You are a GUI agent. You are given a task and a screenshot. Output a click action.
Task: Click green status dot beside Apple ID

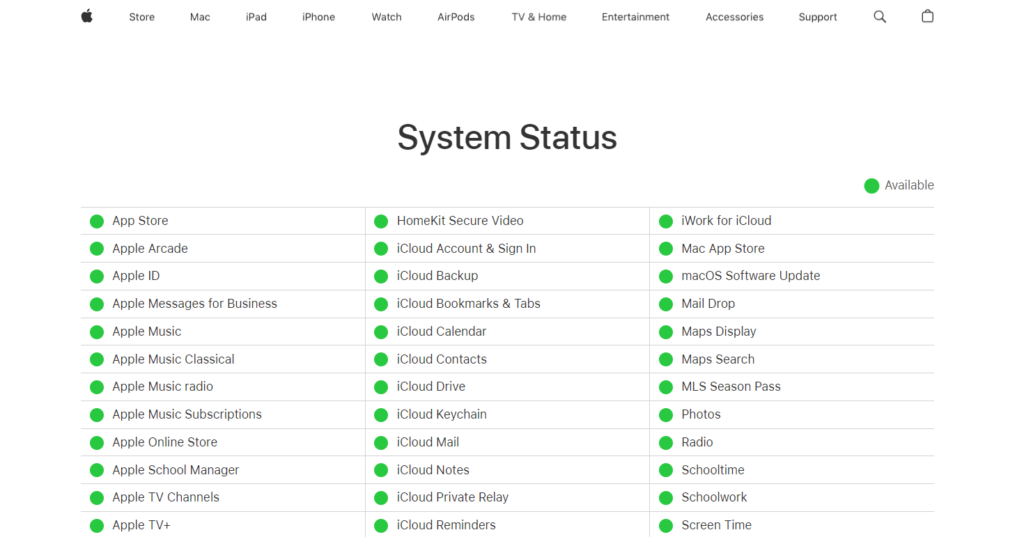point(97,276)
